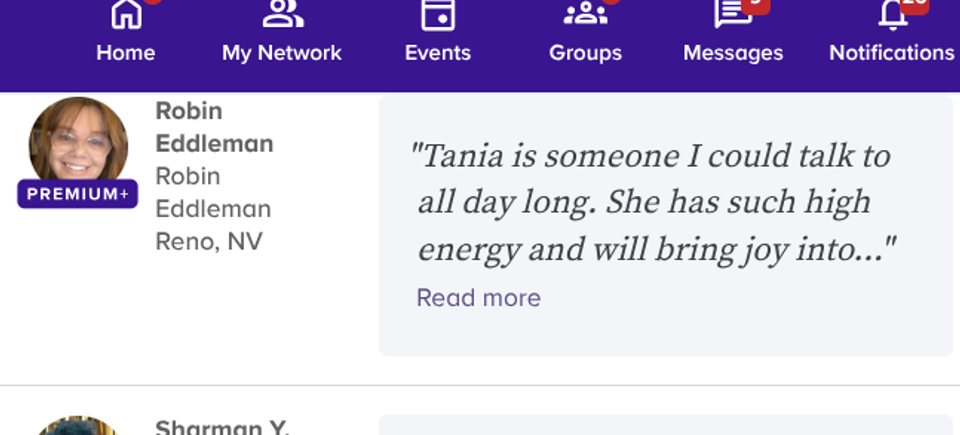Select the Messages menu label
960x435 pixels.
point(733,53)
